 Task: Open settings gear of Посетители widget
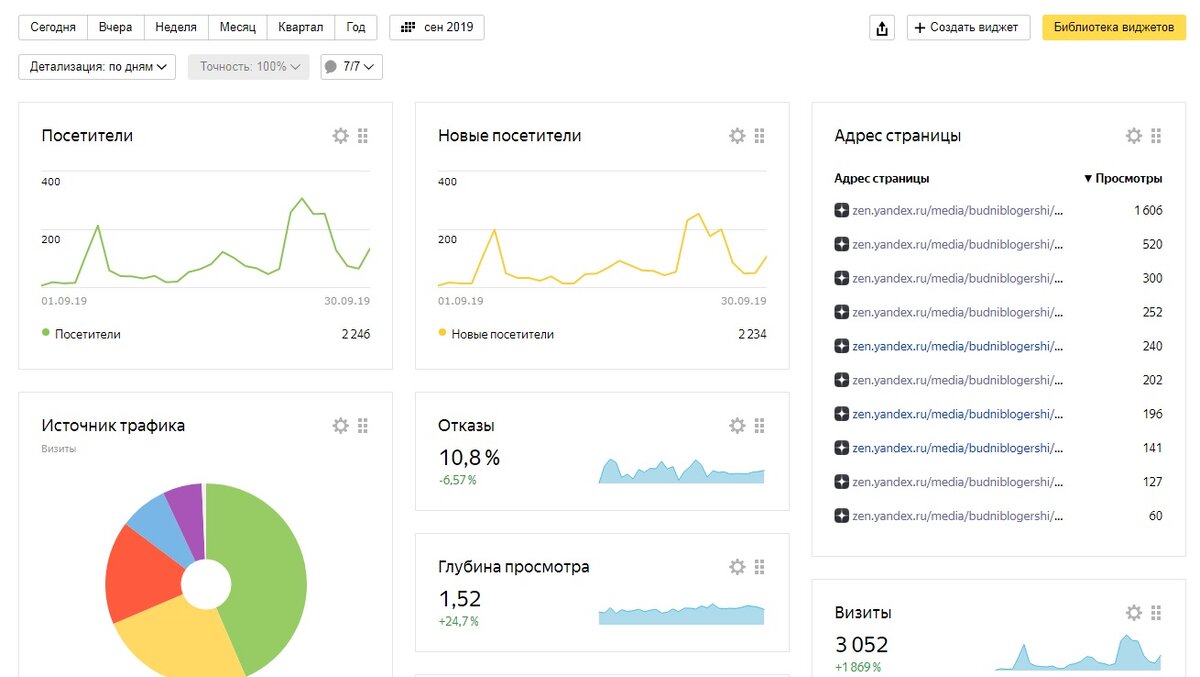click(340, 136)
